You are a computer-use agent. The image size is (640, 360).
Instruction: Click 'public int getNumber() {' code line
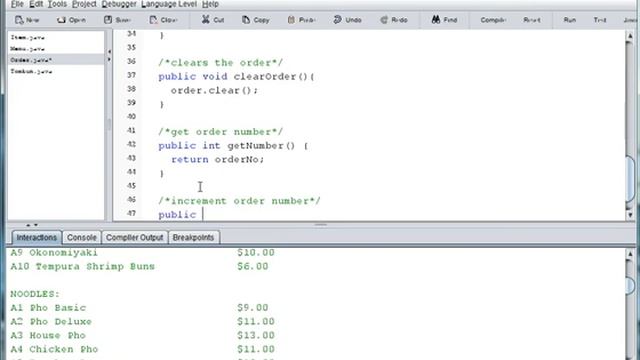[233, 146]
